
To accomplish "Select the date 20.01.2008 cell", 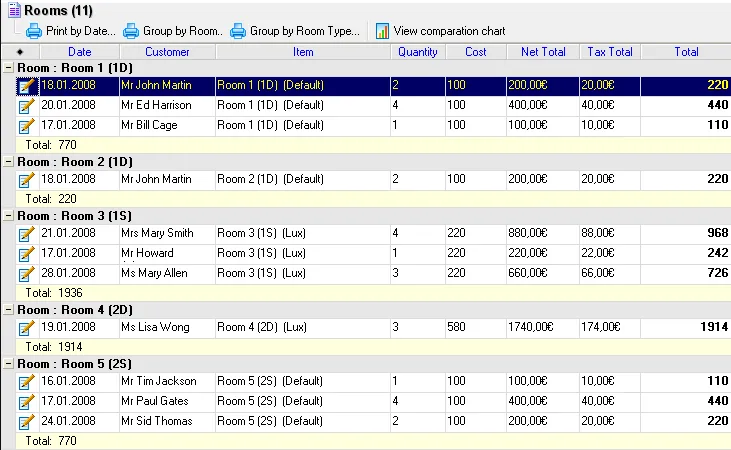I will click(79, 105).
